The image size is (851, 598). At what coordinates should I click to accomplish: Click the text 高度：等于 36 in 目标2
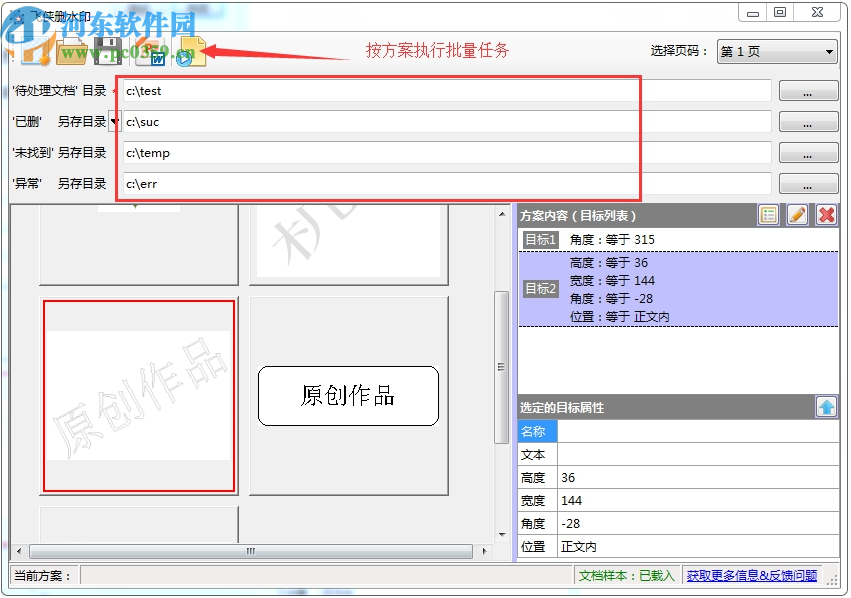click(x=608, y=263)
